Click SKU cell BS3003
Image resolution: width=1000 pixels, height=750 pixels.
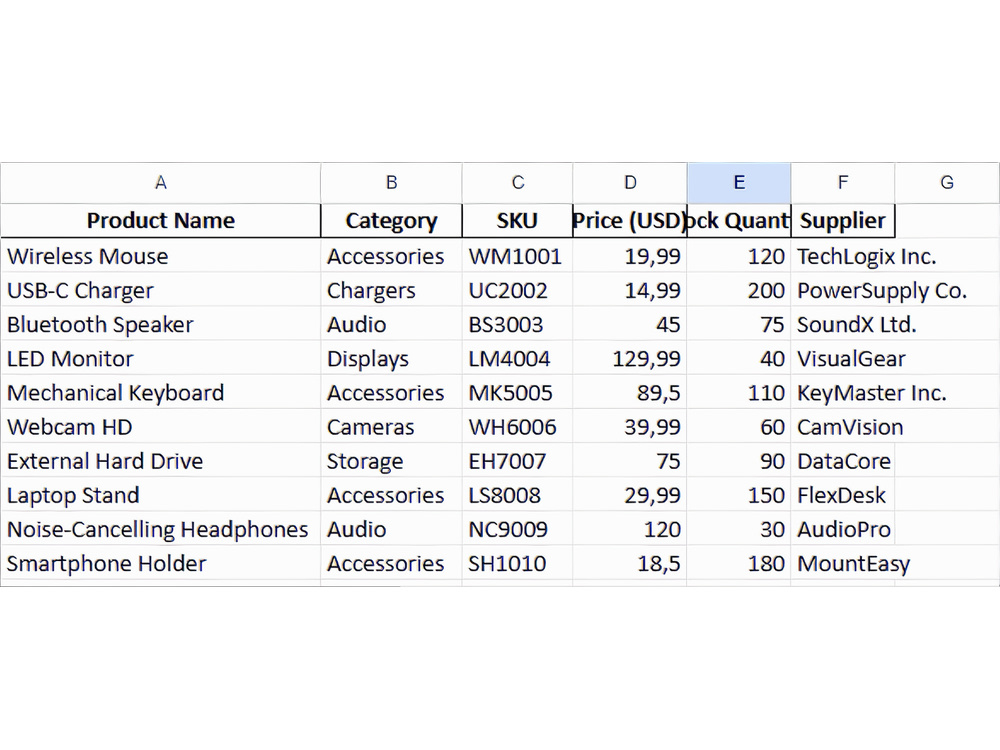point(517,325)
